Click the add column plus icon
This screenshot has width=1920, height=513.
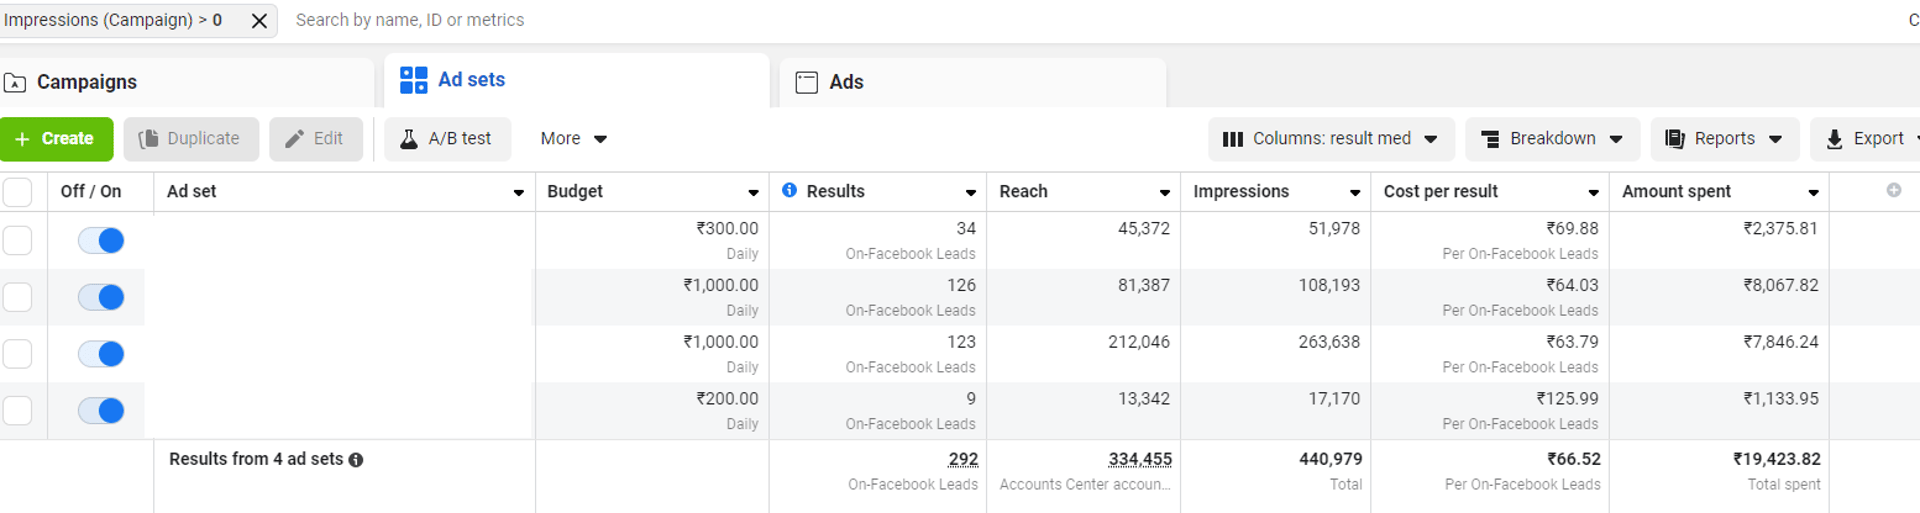[1894, 190]
